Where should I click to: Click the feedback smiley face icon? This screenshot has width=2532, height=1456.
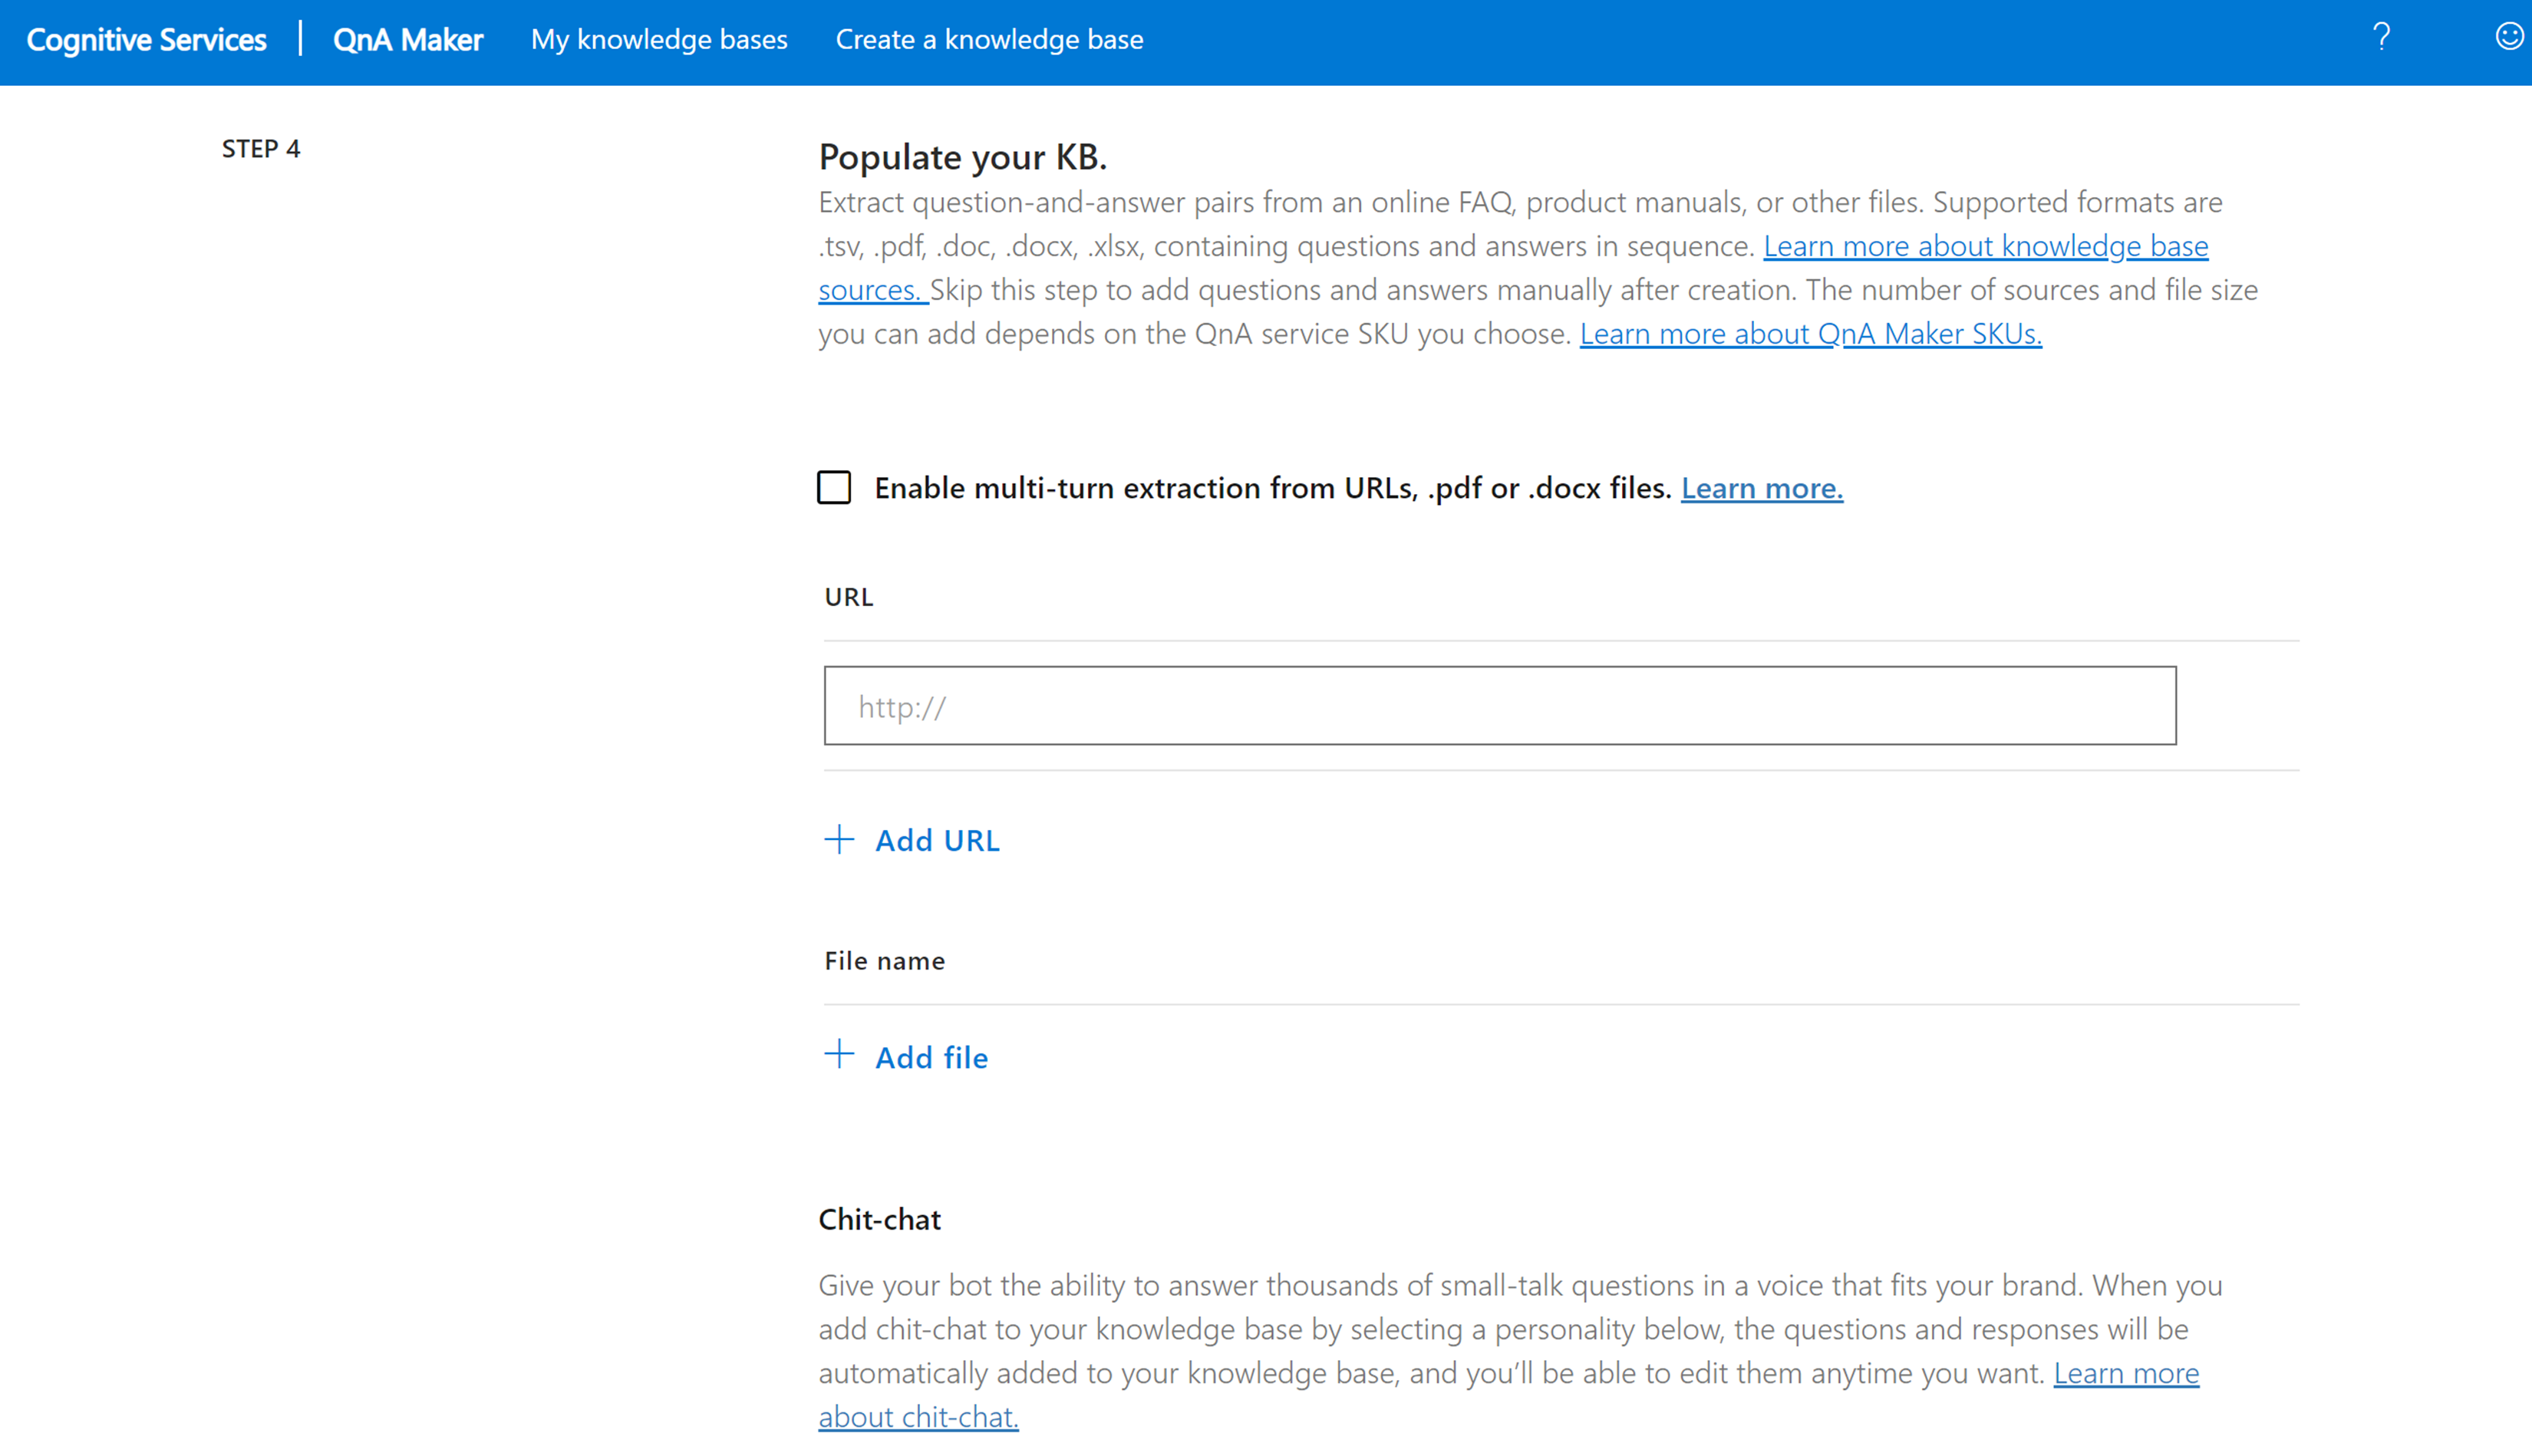pyautogui.click(x=2508, y=37)
